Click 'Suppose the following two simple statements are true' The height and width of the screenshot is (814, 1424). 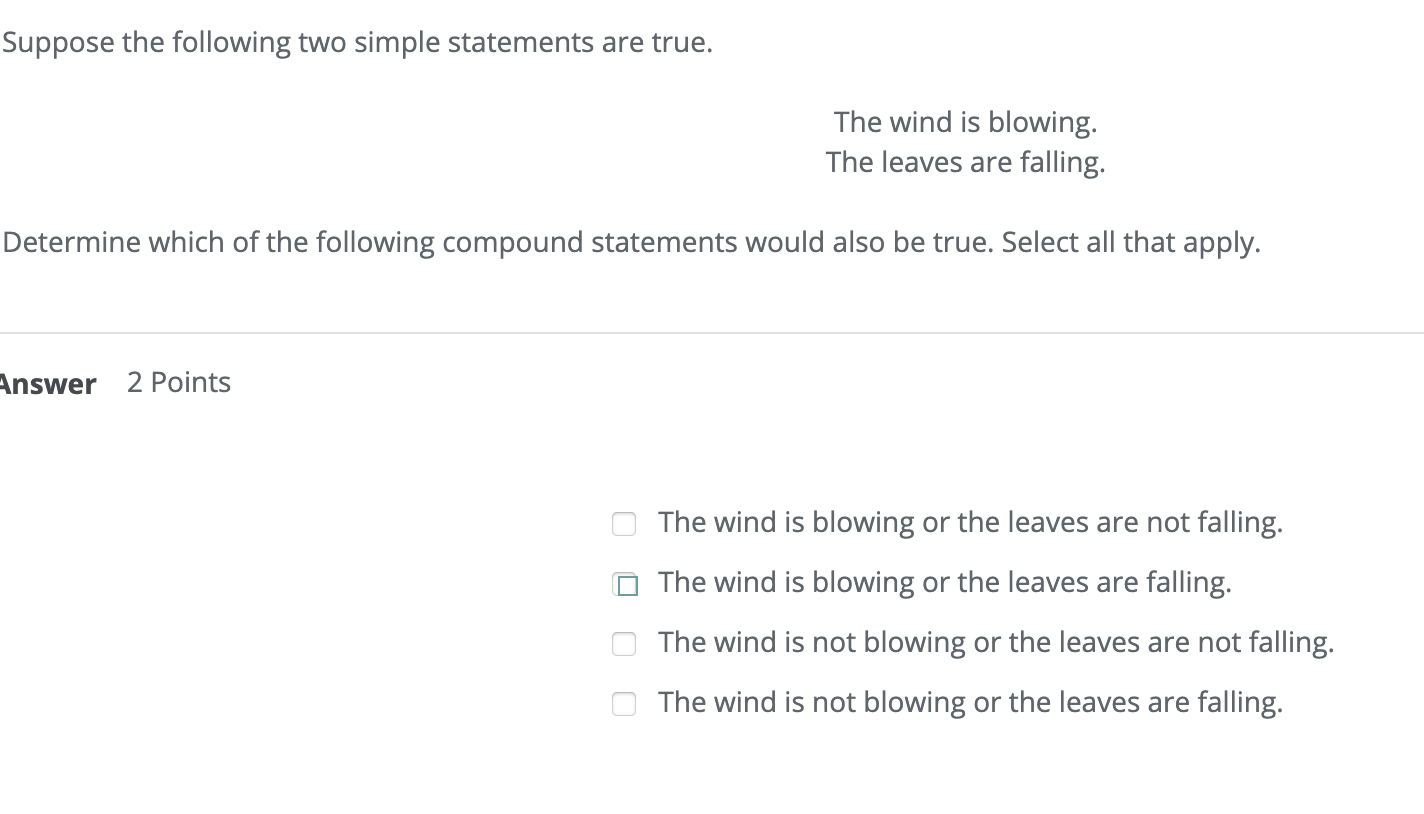click(356, 42)
